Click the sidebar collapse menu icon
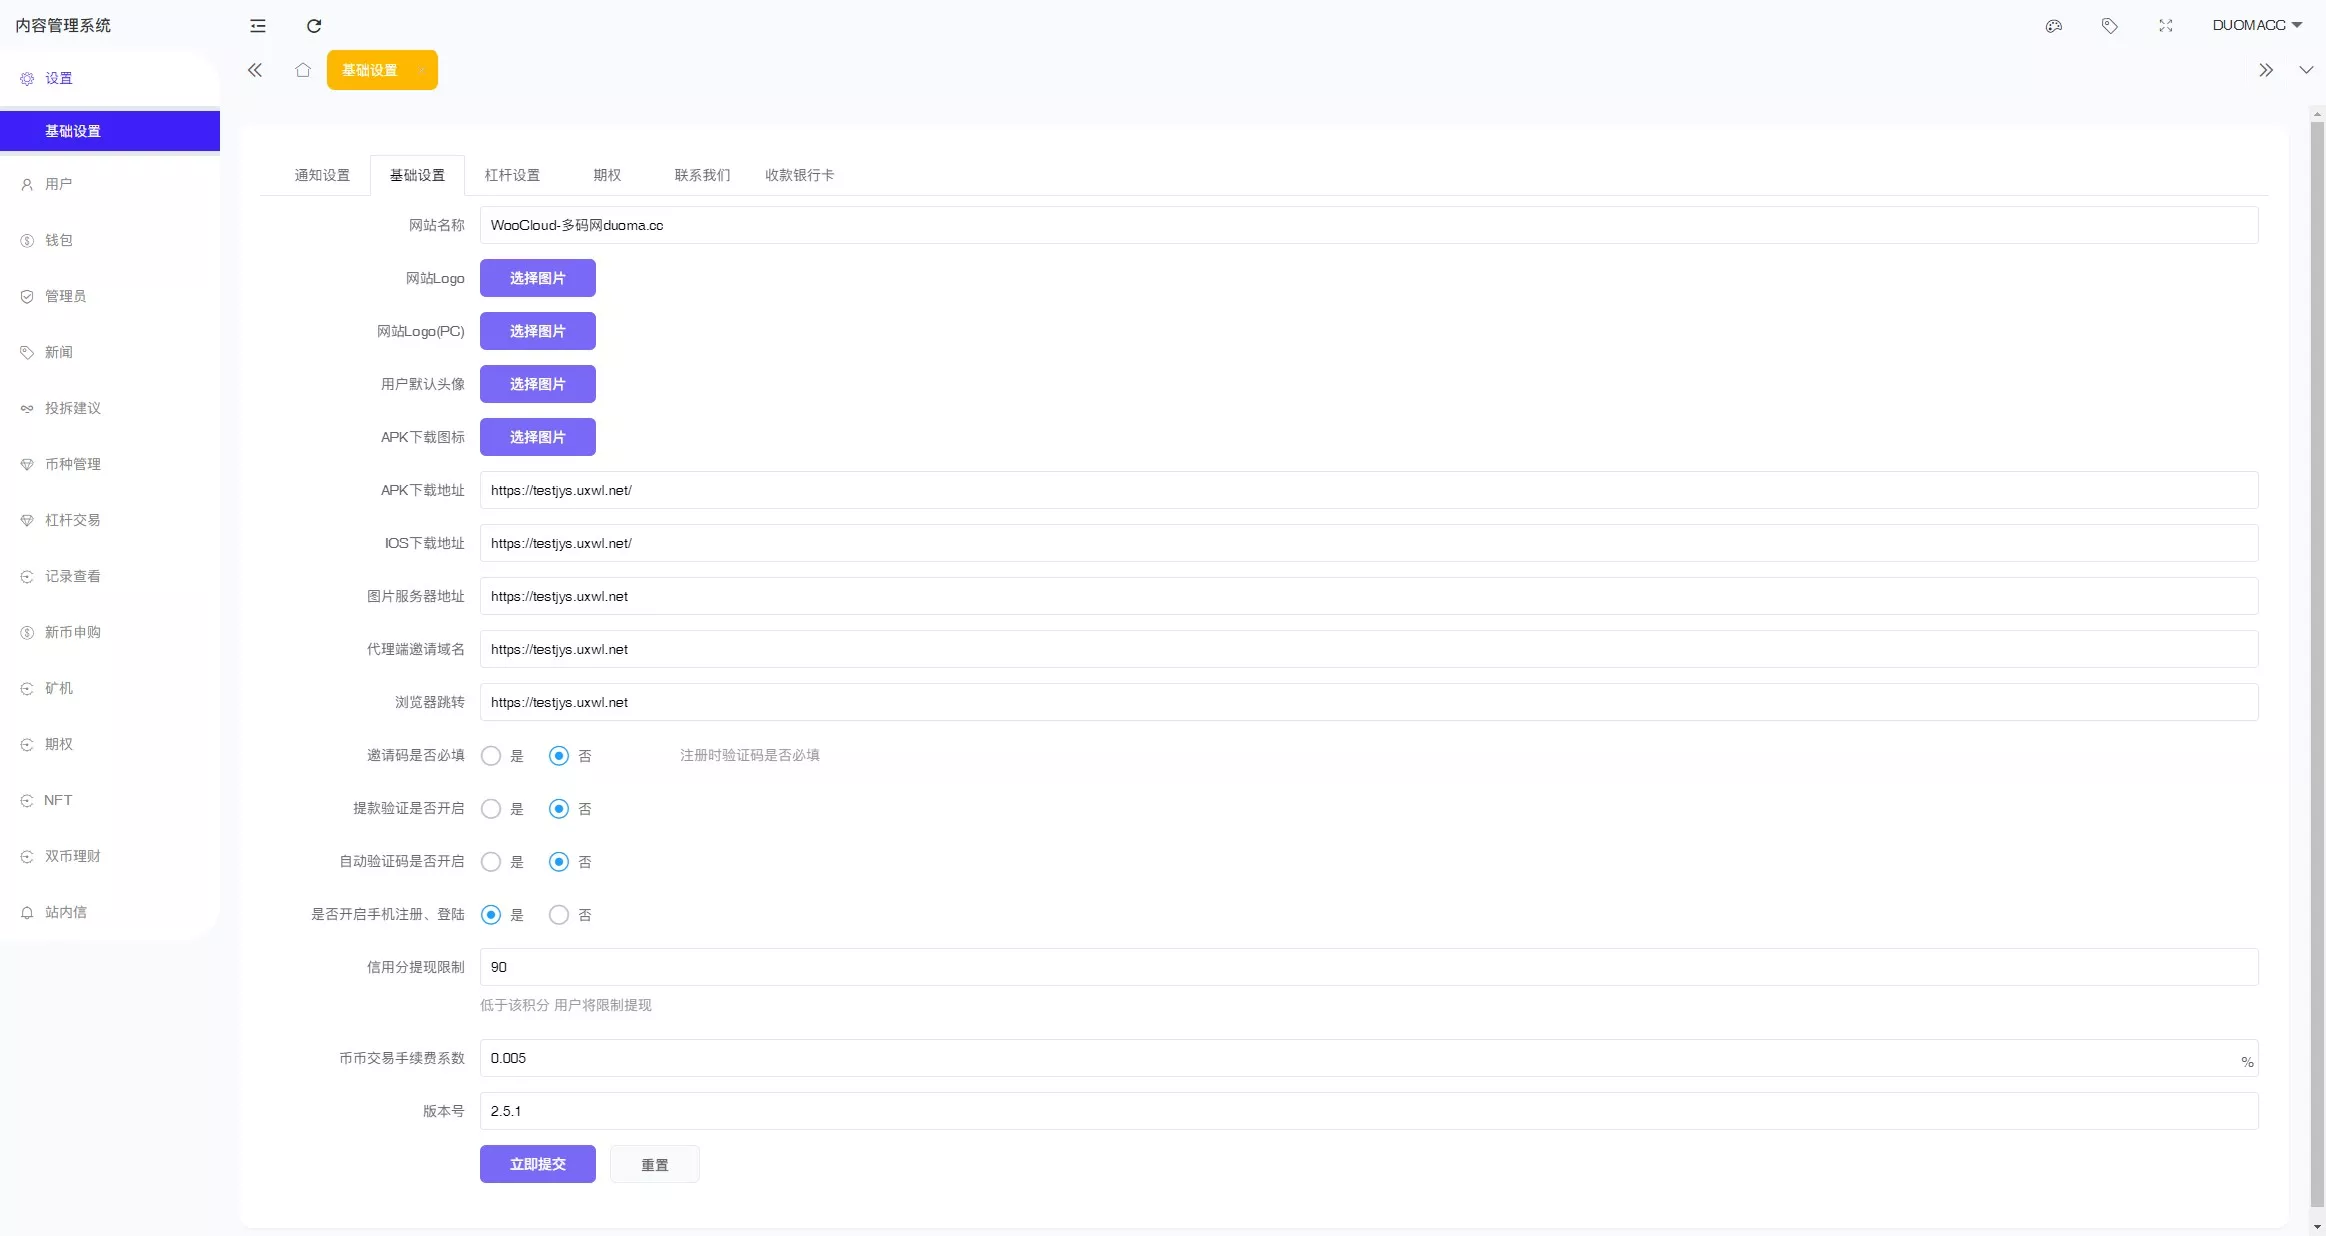Screen dimensions: 2326x1236 pyautogui.click(x=258, y=26)
